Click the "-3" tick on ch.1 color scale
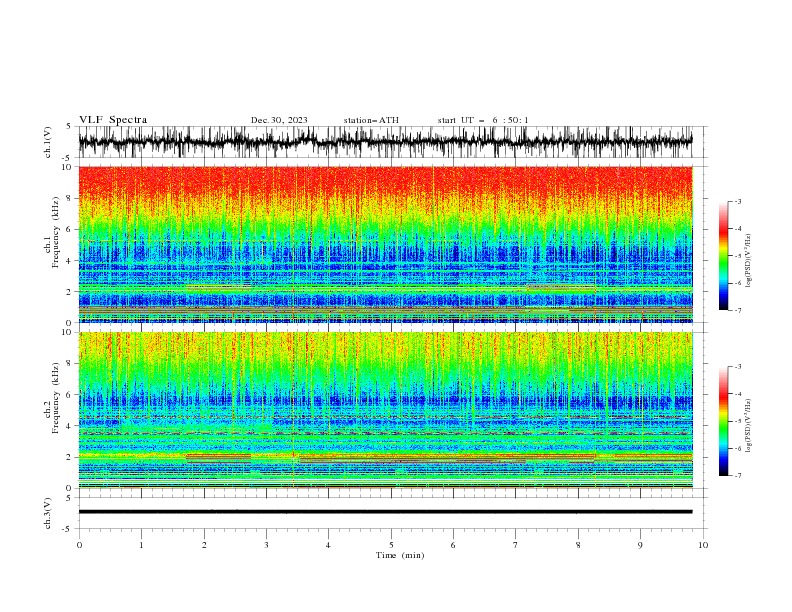Image resolution: width=792 pixels, height=612 pixels. point(738,201)
